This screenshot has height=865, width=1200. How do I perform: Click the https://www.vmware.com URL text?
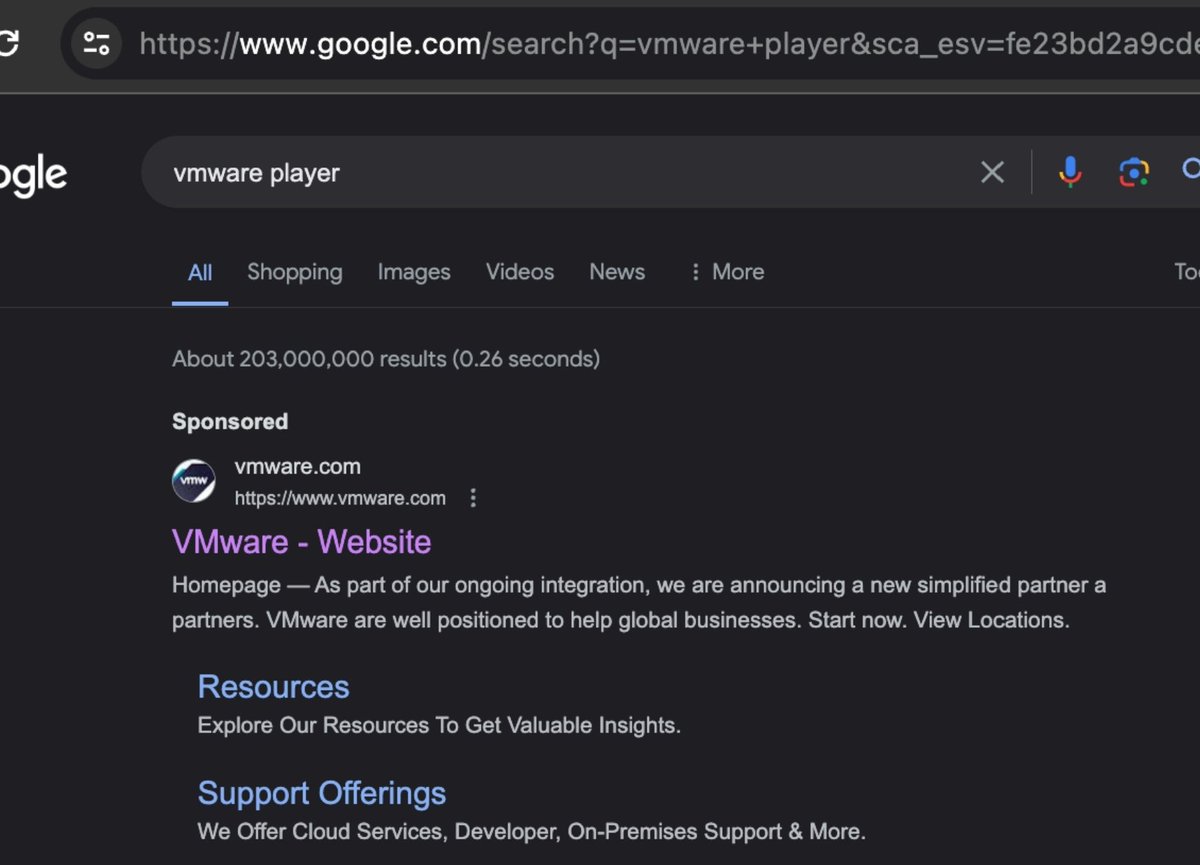click(340, 498)
